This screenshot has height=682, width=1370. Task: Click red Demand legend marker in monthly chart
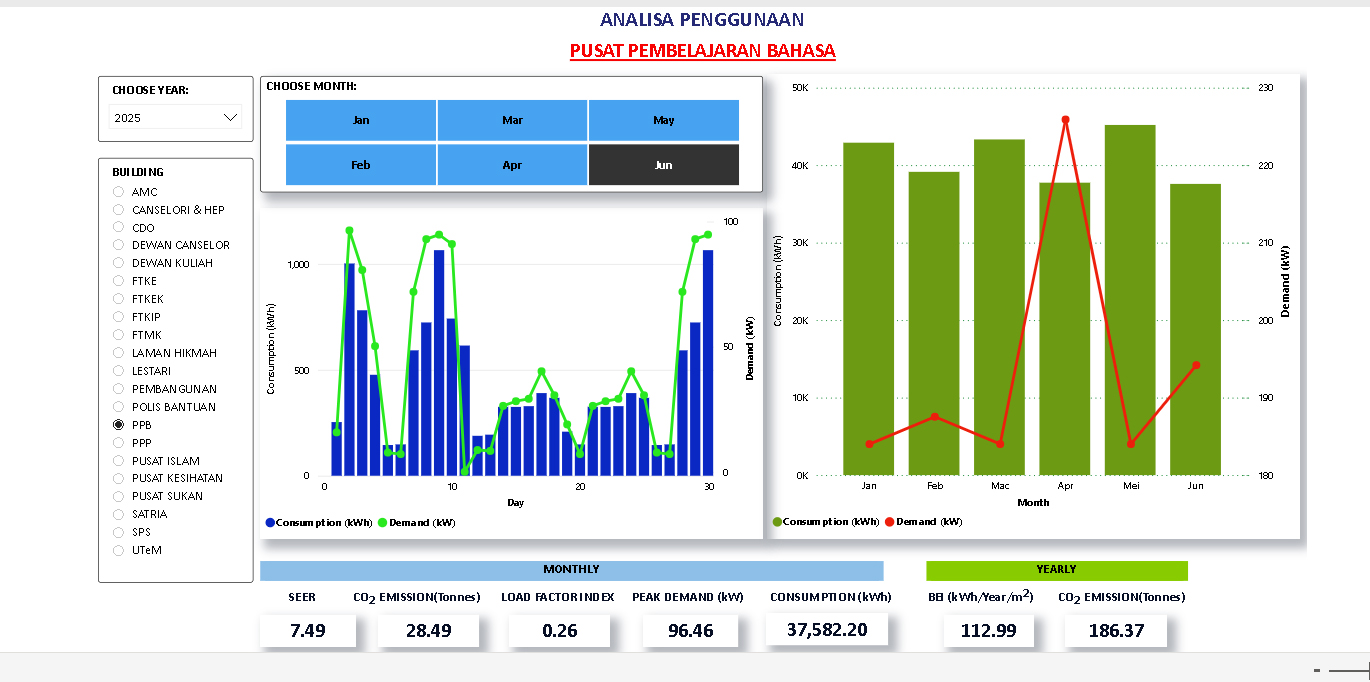click(889, 522)
